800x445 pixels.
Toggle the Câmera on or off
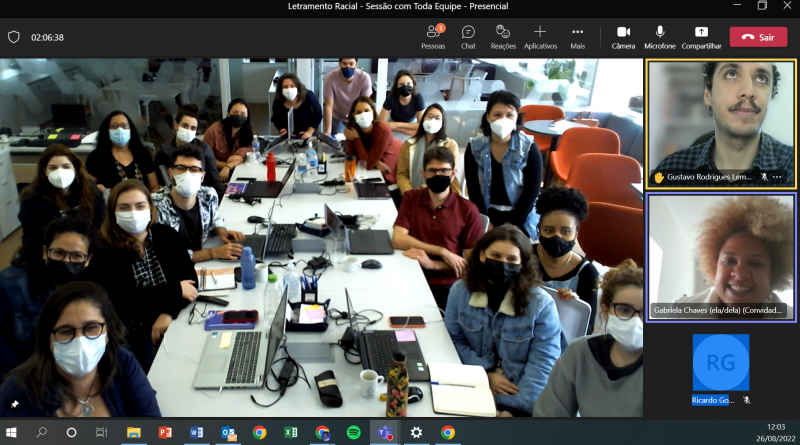coord(623,37)
